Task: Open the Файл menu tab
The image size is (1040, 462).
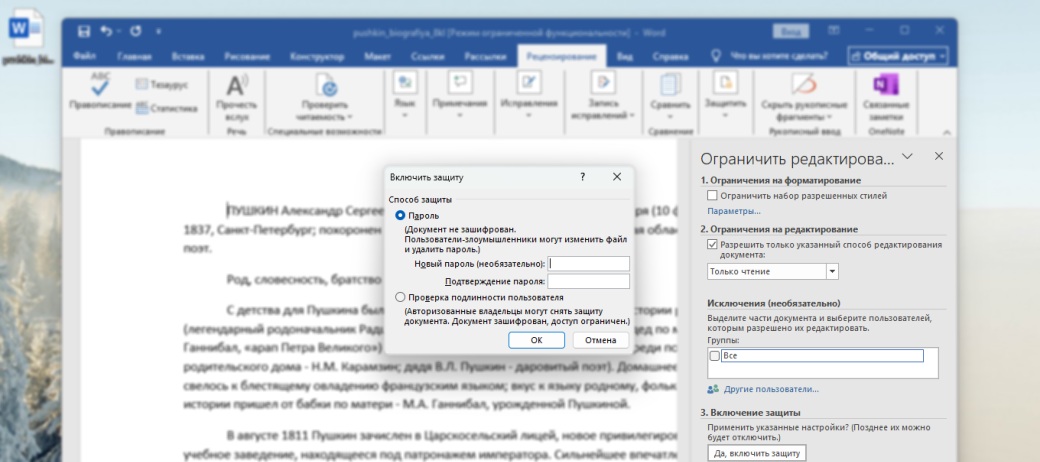Action: coord(85,57)
